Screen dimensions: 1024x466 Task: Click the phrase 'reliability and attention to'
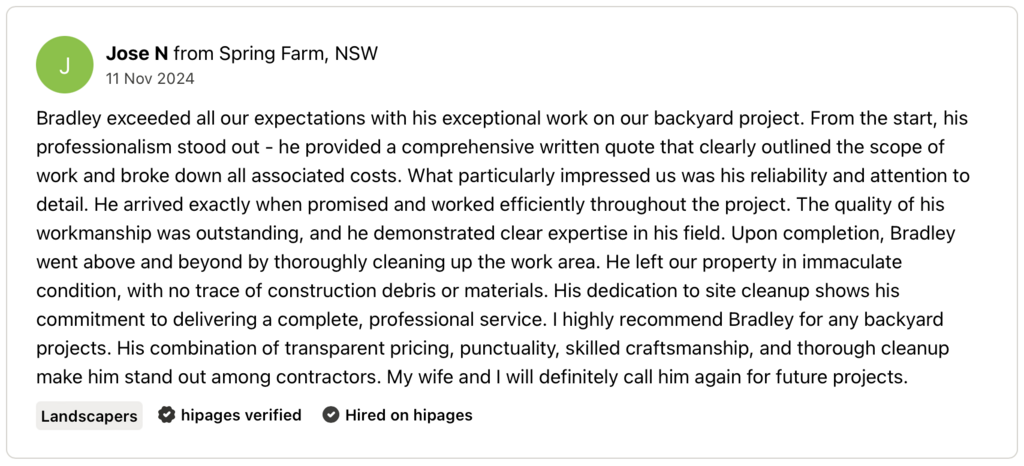[856, 176]
